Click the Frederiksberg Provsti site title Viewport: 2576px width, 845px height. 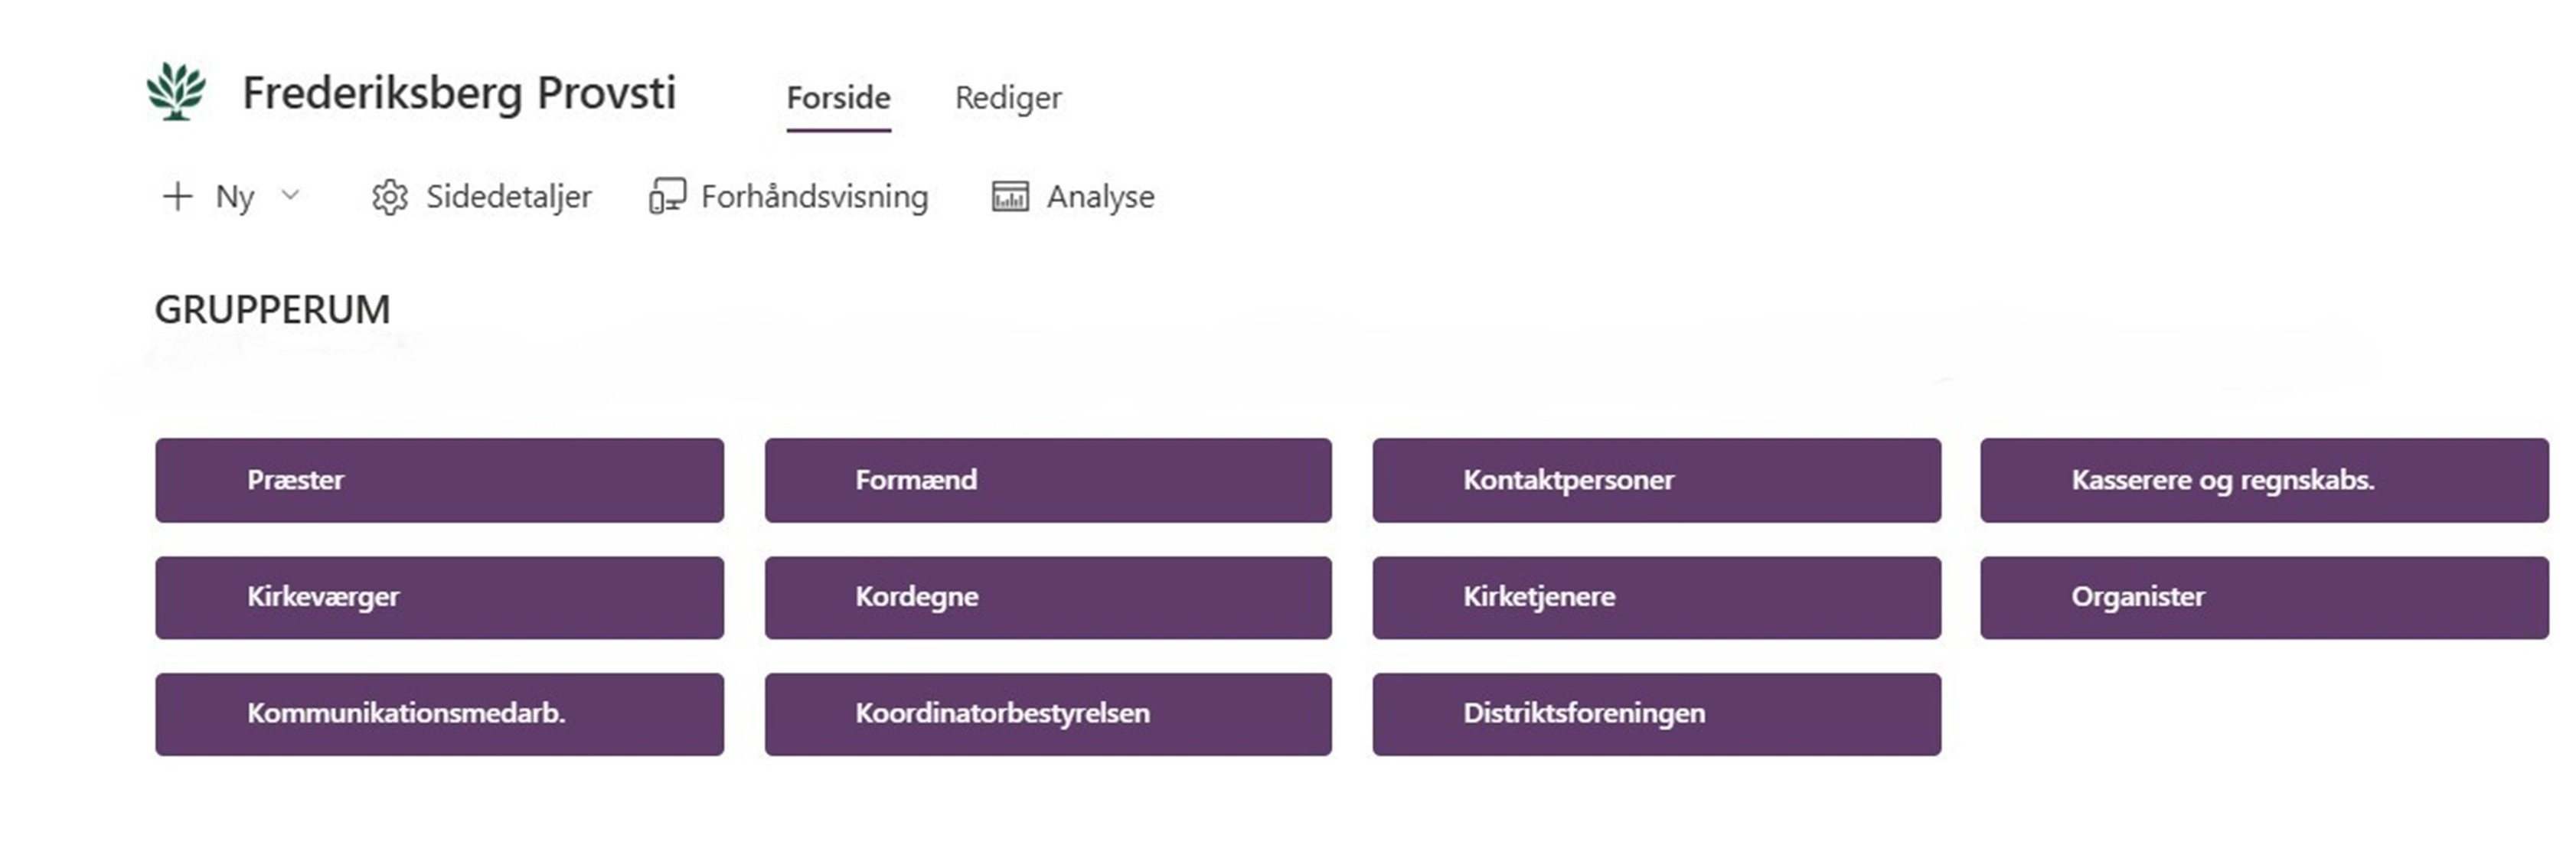tap(459, 93)
